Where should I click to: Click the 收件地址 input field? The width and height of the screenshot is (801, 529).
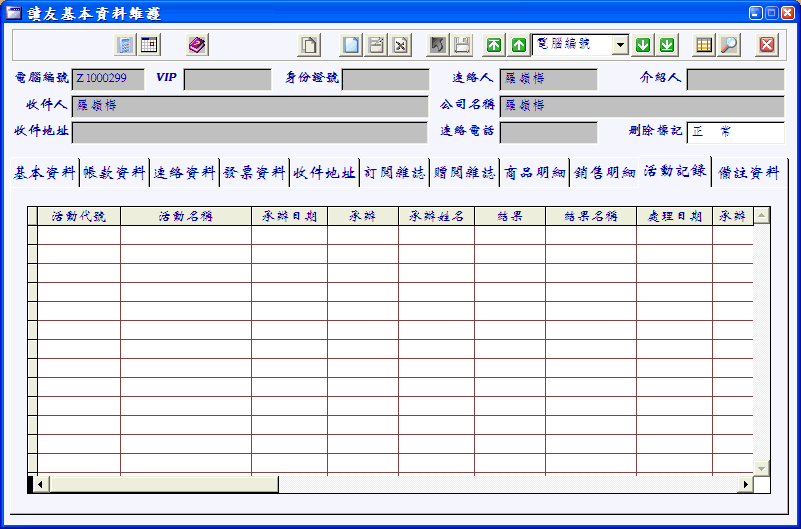(x=250, y=133)
